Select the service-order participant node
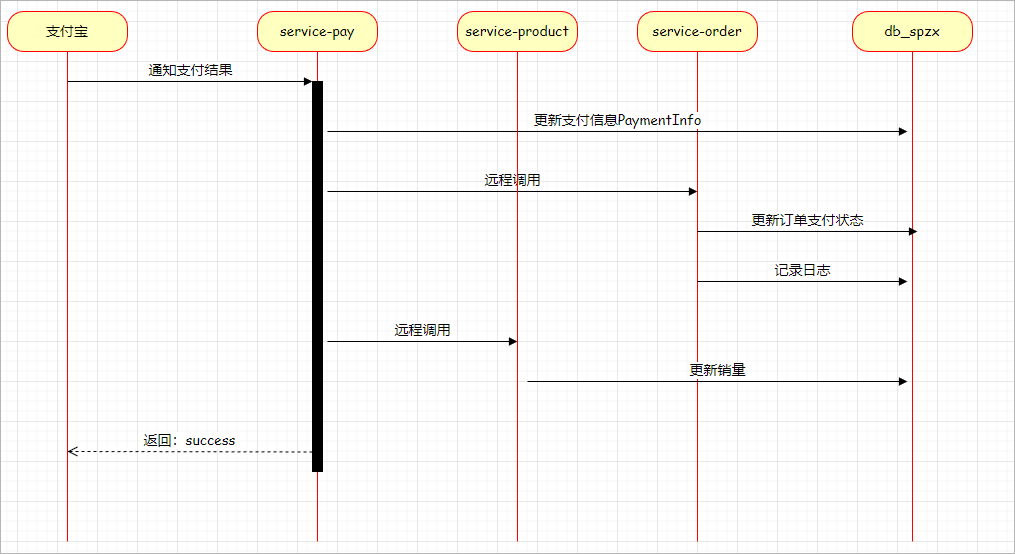This screenshot has width=1015, height=554. [697, 32]
